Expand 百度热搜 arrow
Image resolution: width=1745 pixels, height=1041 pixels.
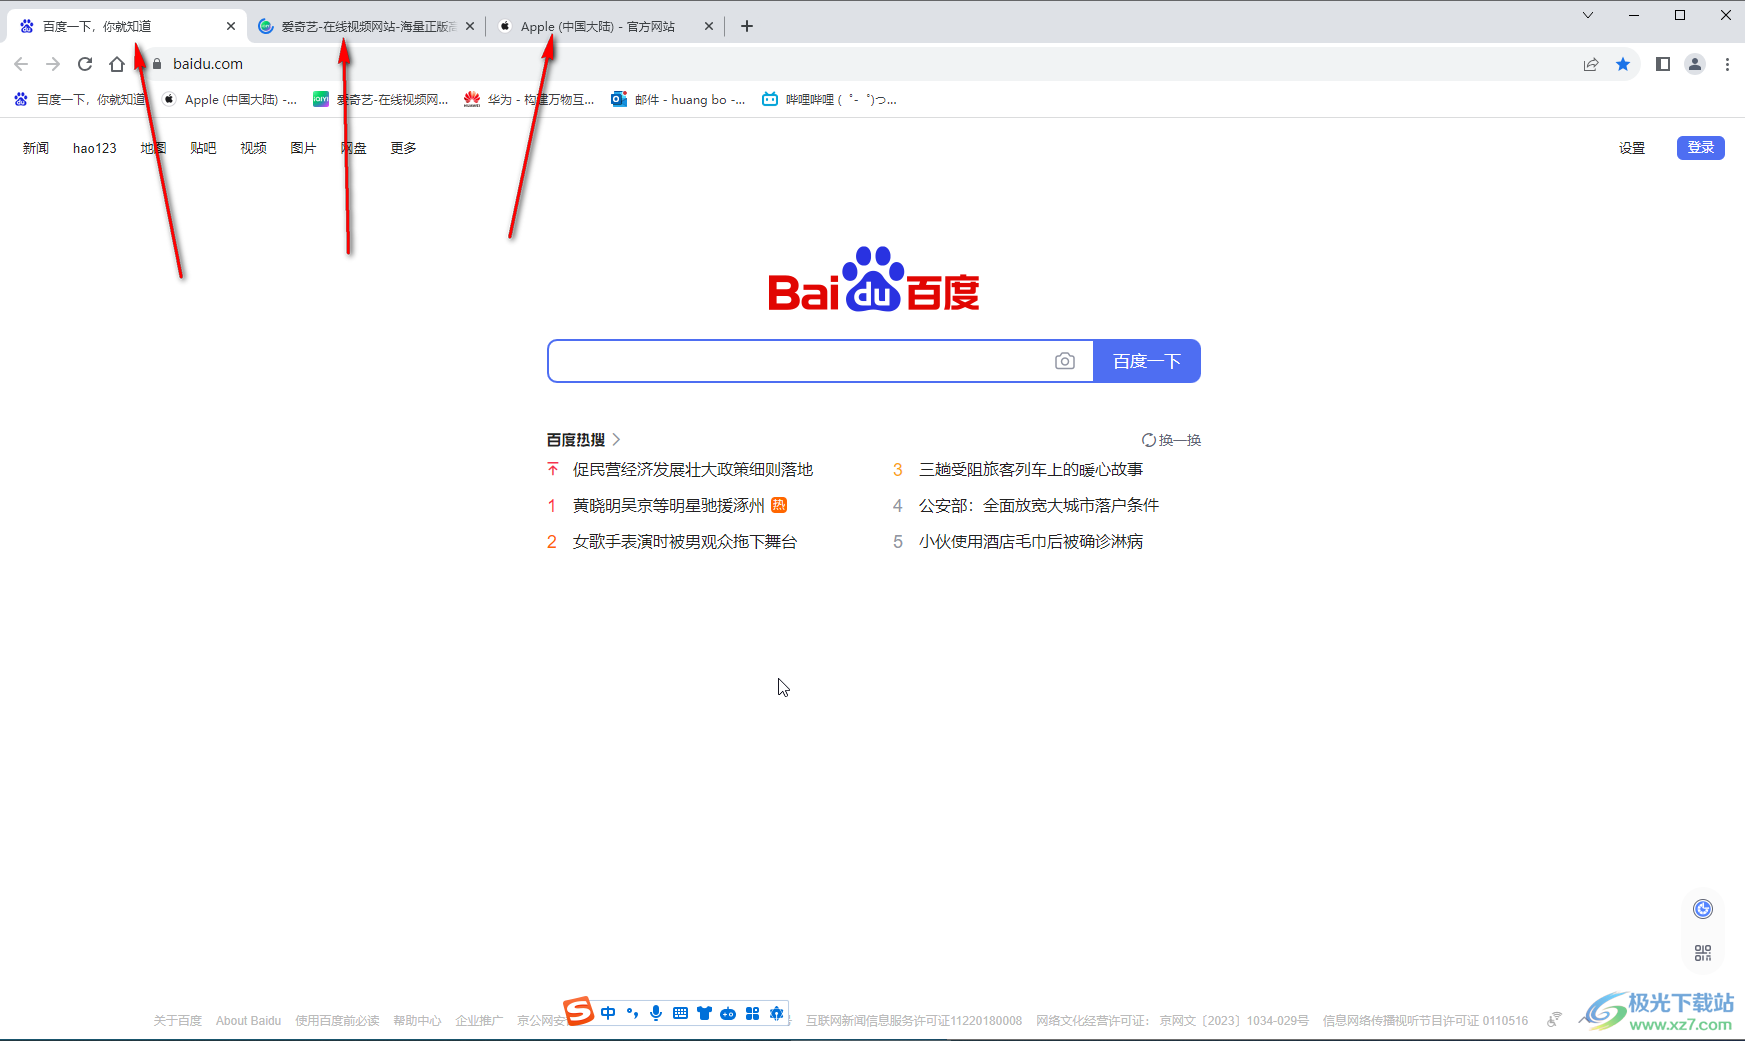tap(616, 439)
